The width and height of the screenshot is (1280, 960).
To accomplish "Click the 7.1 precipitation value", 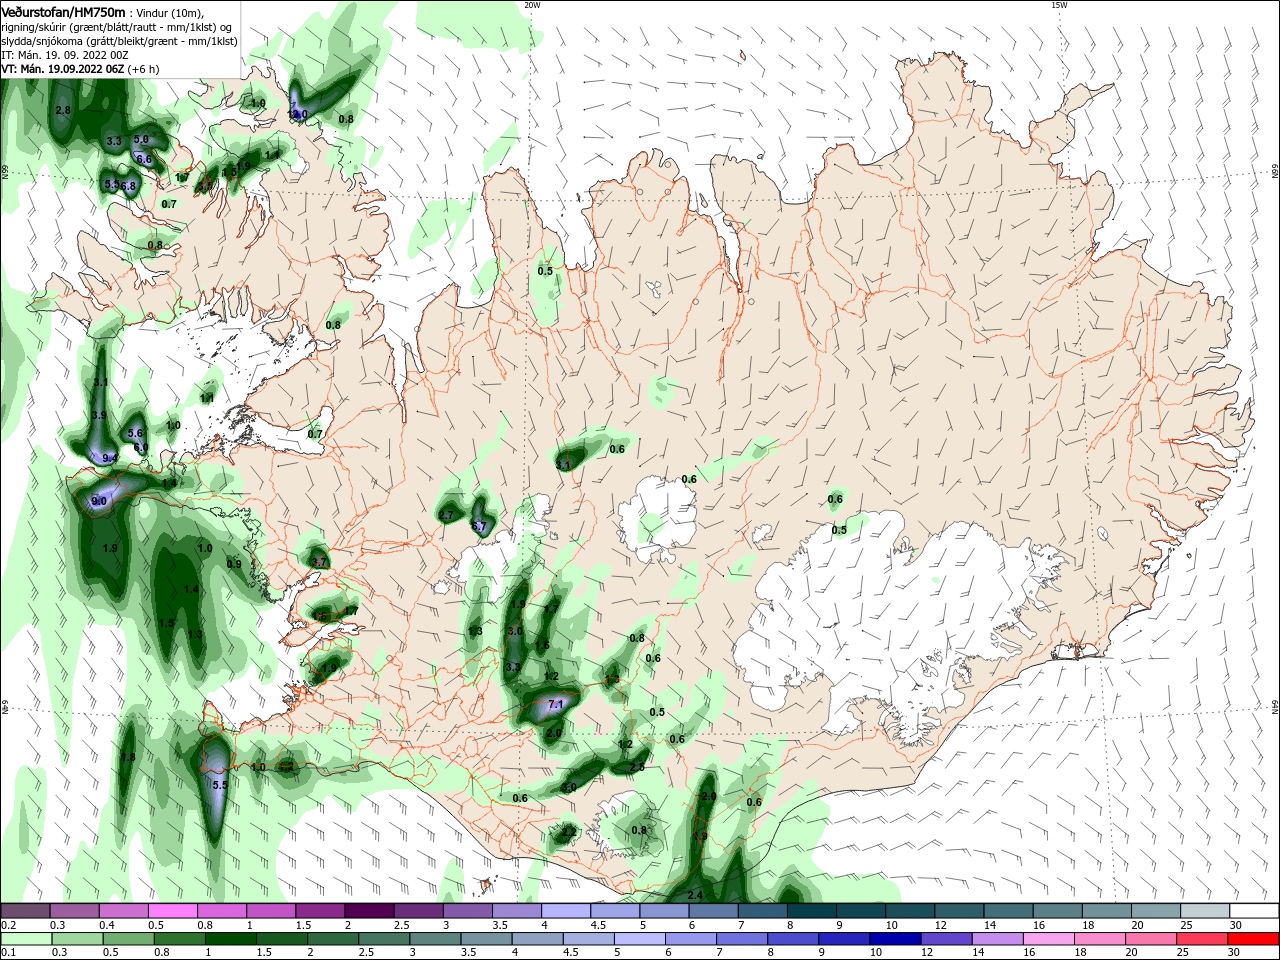I will click(557, 705).
